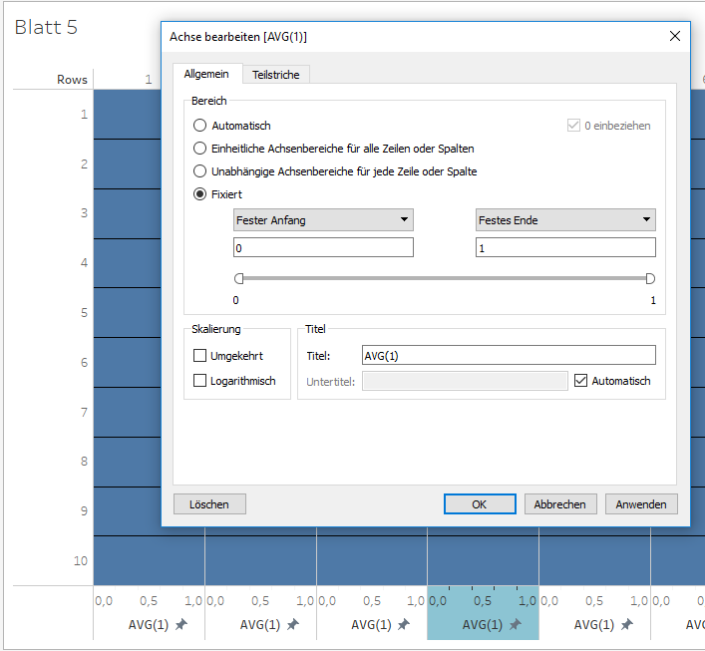Click row label 3 in the chart

click(84, 213)
